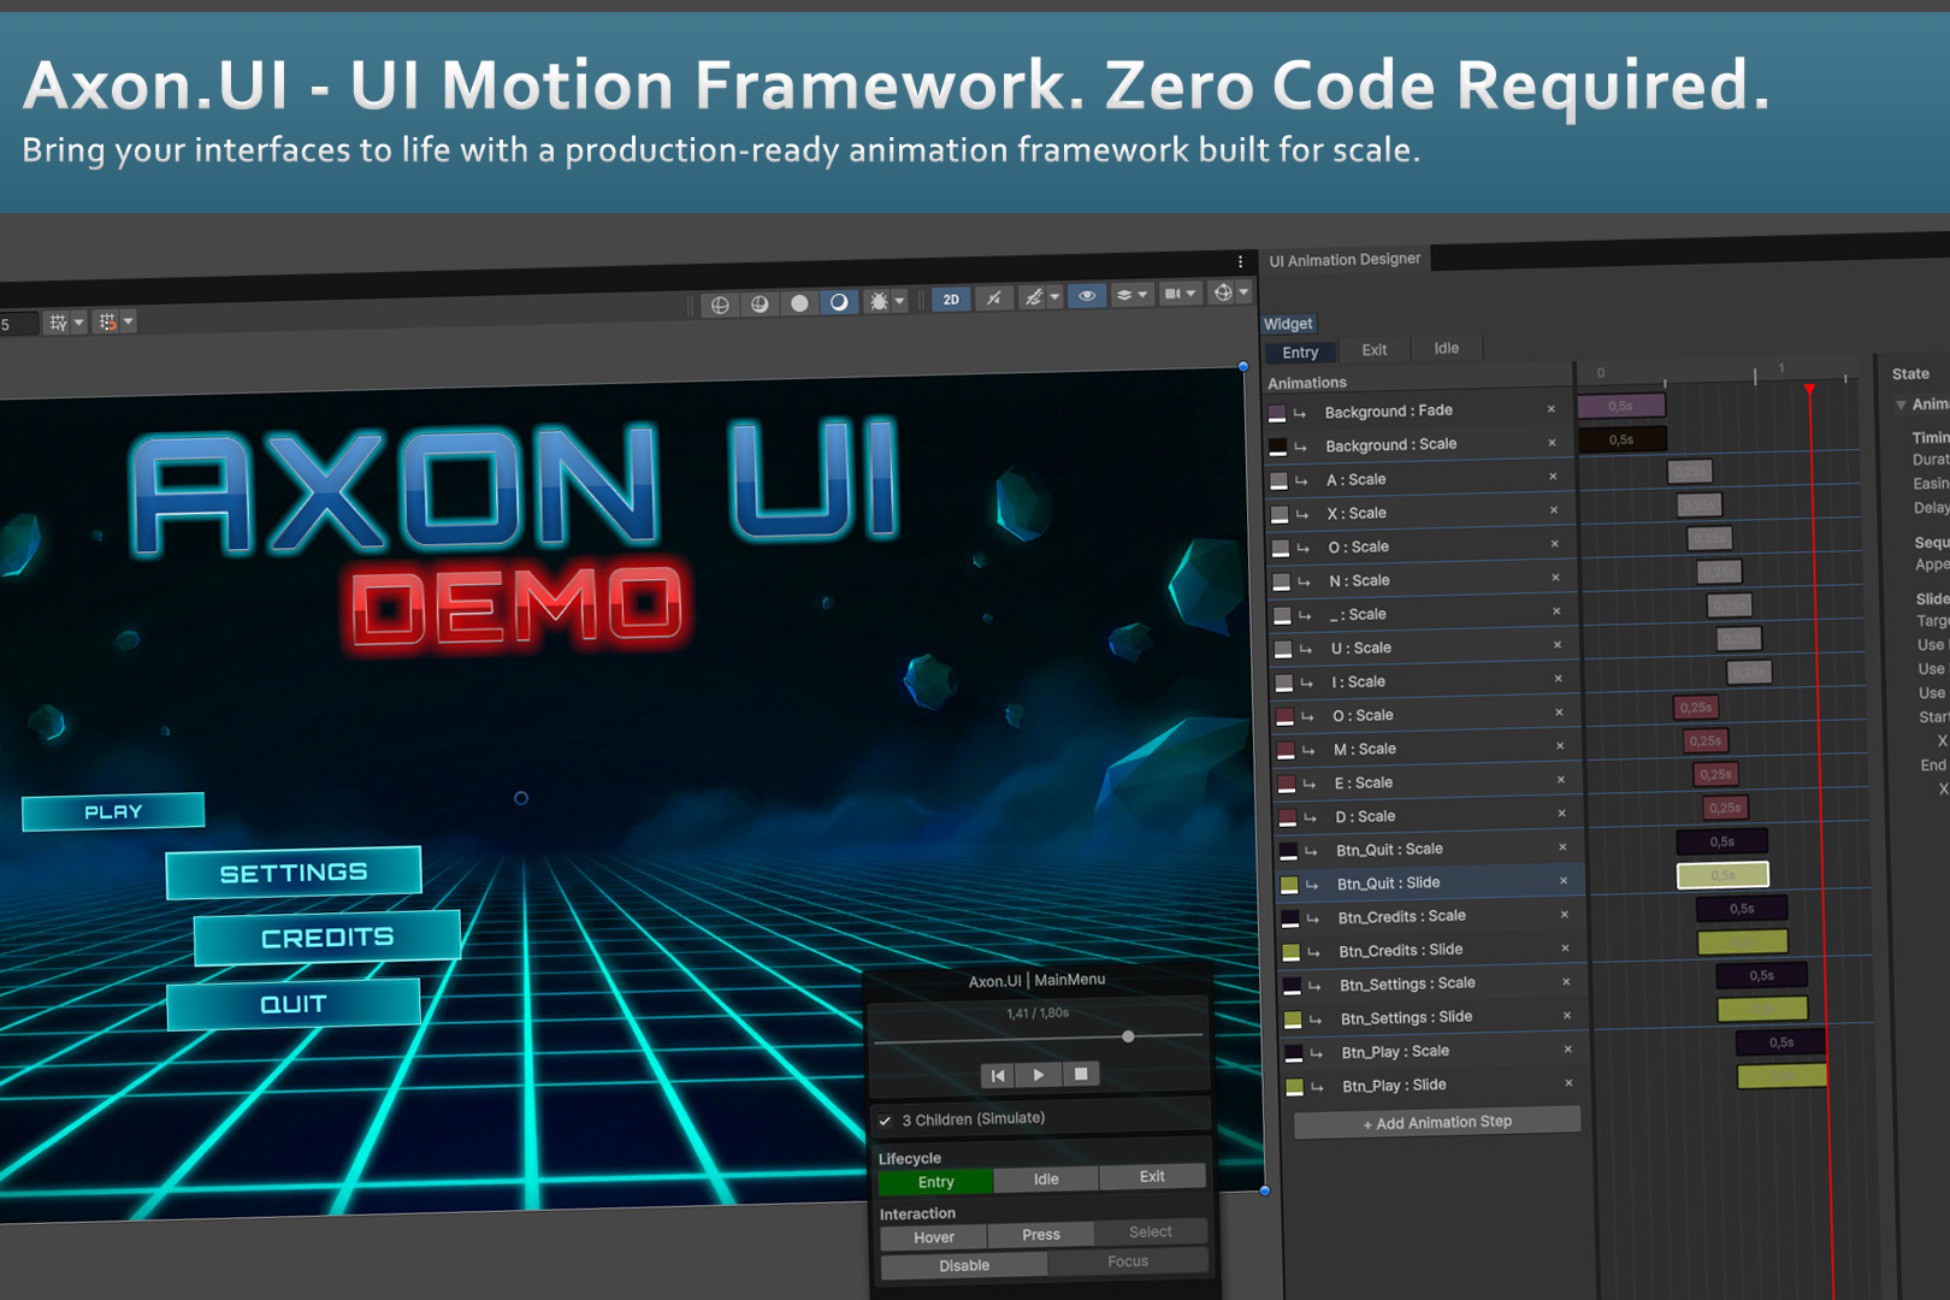Select the shaded wireframe draw mode icon
Image resolution: width=1950 pixels, height=1300 pixels.
pyautogui.click(x=760, y=304)
